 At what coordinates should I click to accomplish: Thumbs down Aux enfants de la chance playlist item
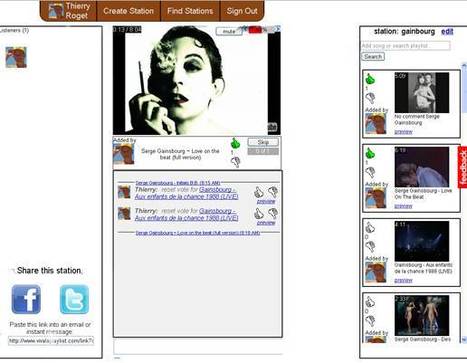click(x=370, y=247)
